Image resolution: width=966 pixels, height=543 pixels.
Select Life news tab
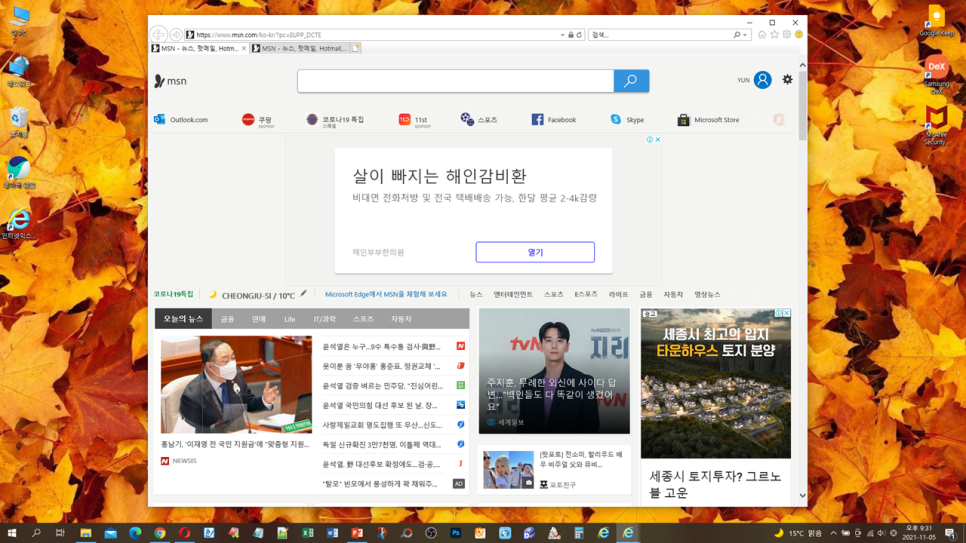pyautogui.click(x=290, y=319)
